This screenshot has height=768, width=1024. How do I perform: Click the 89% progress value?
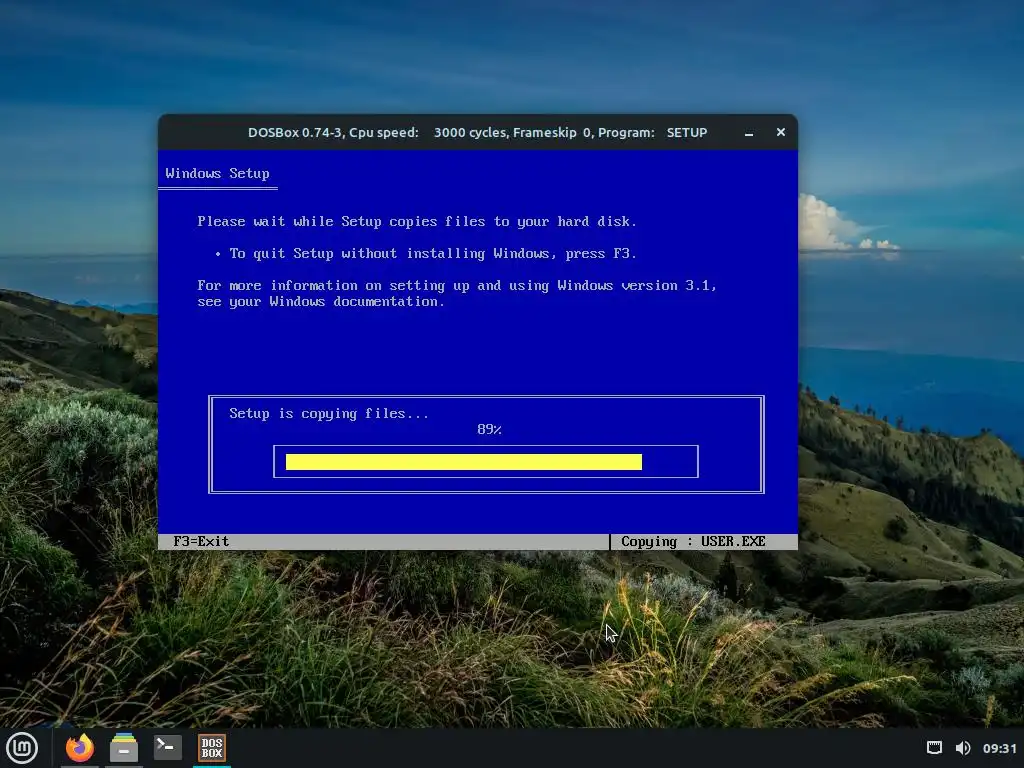click(x=489, y=429)
